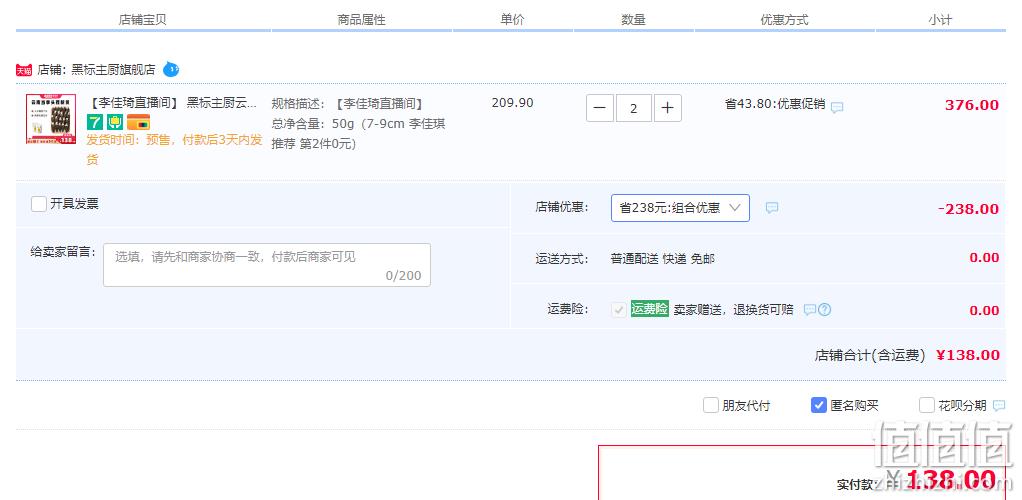Click the 商品属性 column header
1022x500 pixels.
pyautogui.click(x=362, y=20)
